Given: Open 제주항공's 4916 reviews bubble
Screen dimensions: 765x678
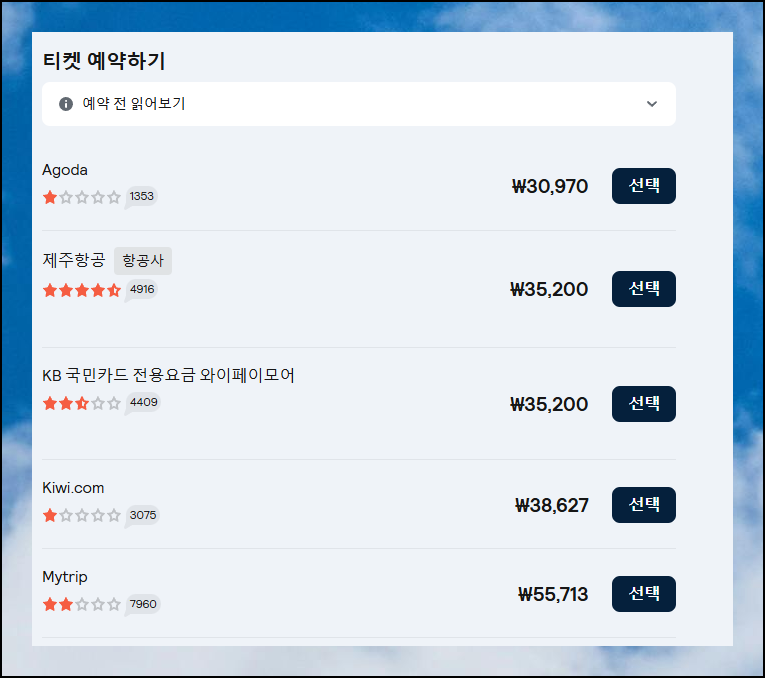Looking at the screenshot, I should click(x=141, y=290).
